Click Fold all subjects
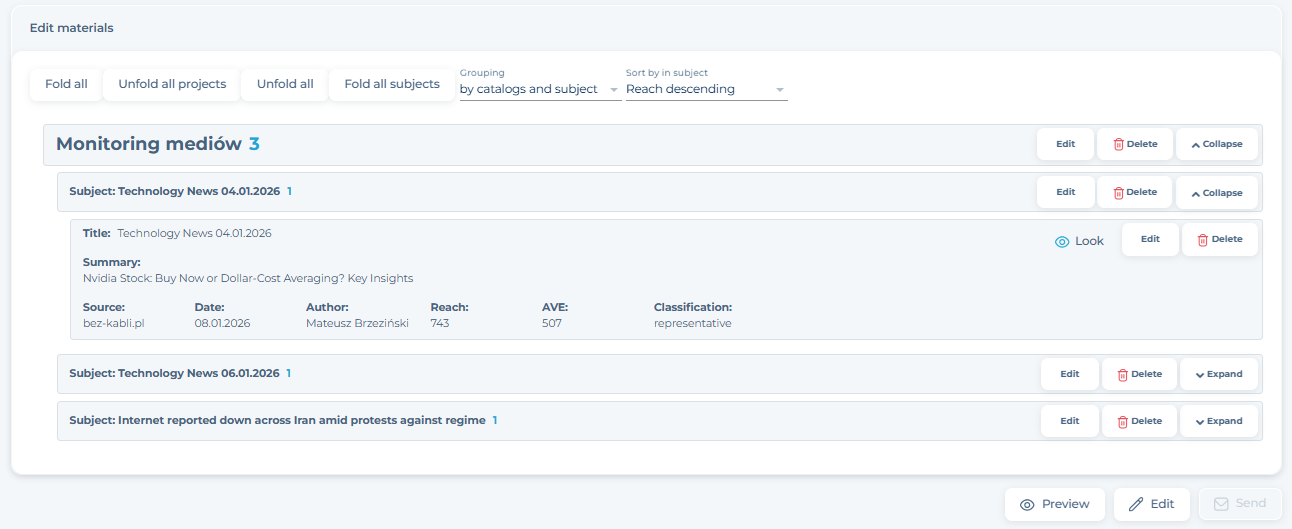 392,84
